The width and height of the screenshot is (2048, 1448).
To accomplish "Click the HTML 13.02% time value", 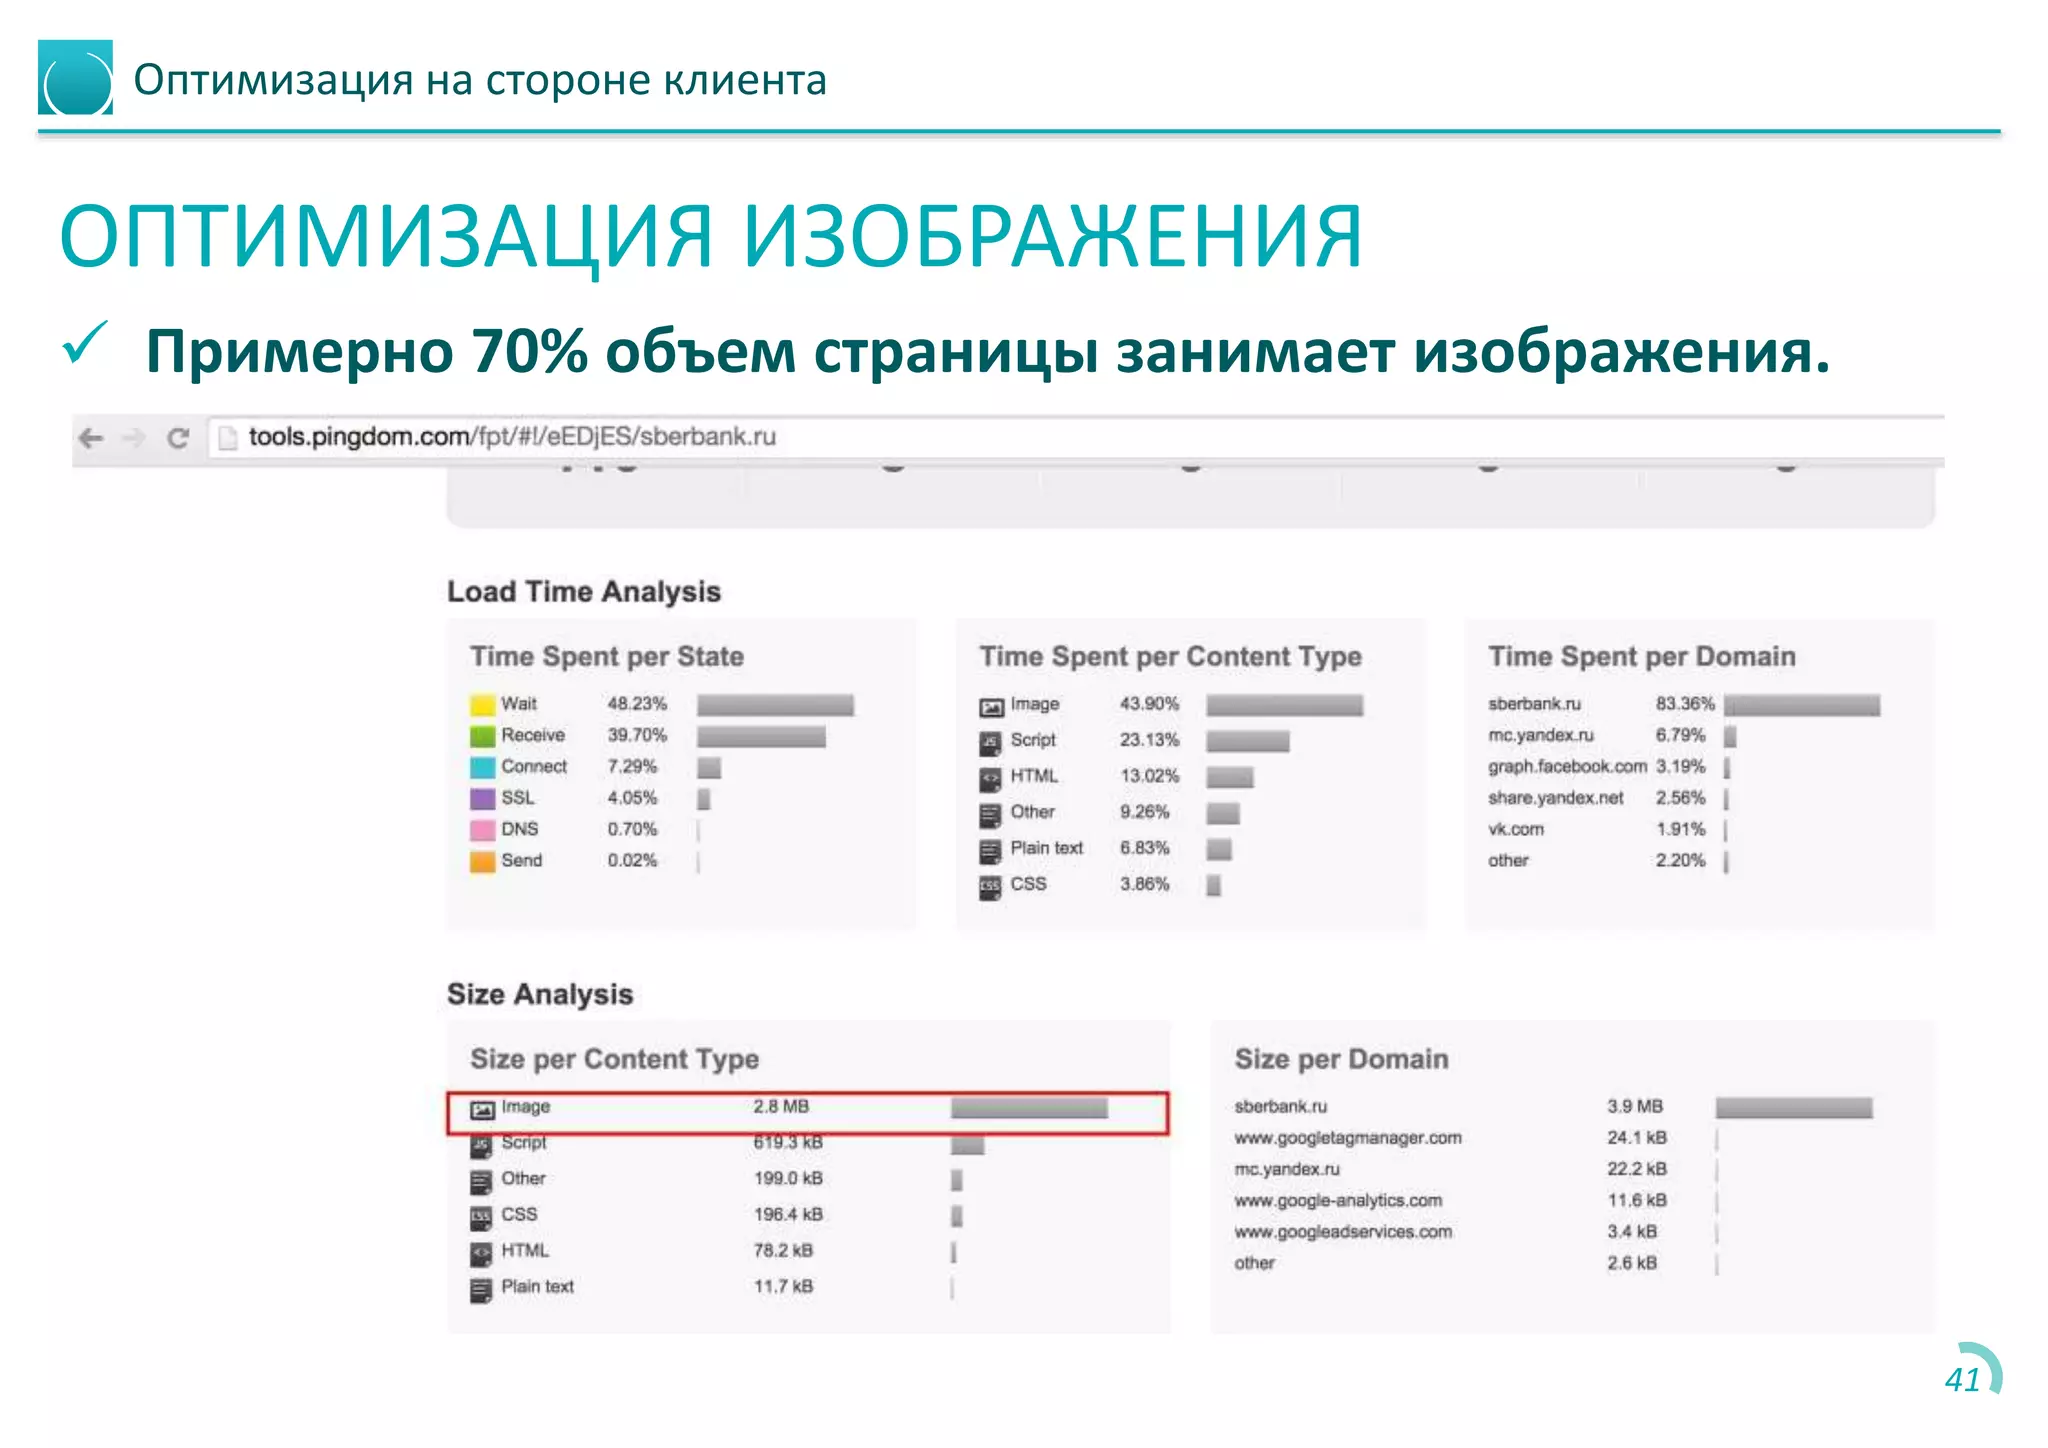I will tap(1149, 776).
